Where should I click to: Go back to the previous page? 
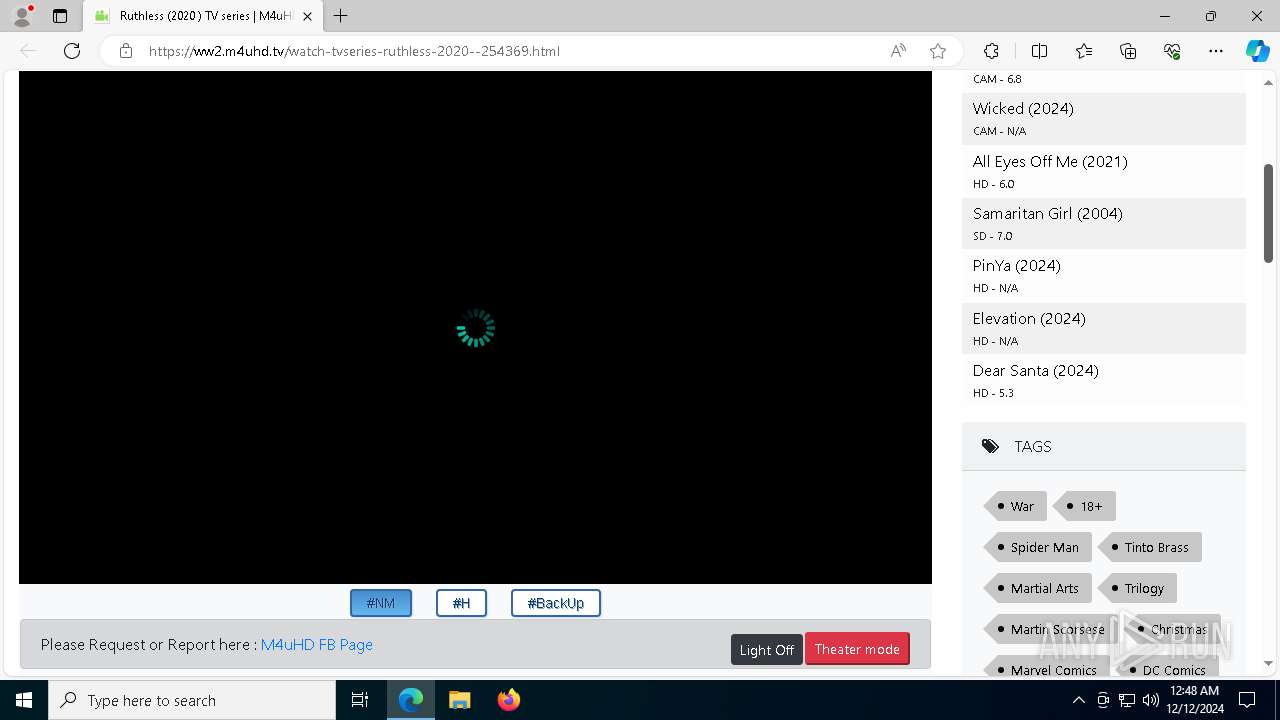point(28,51)
